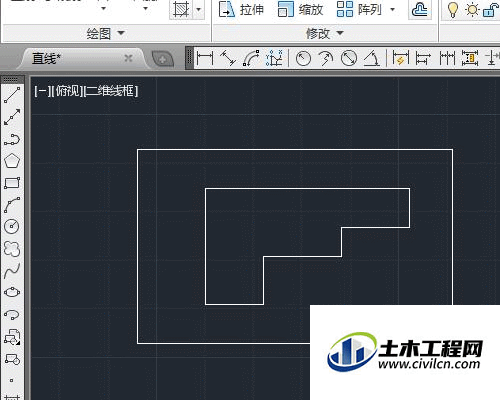The image size is (500, 400).
Task: Click the Continue dimension icon
Action: (447, 59)
